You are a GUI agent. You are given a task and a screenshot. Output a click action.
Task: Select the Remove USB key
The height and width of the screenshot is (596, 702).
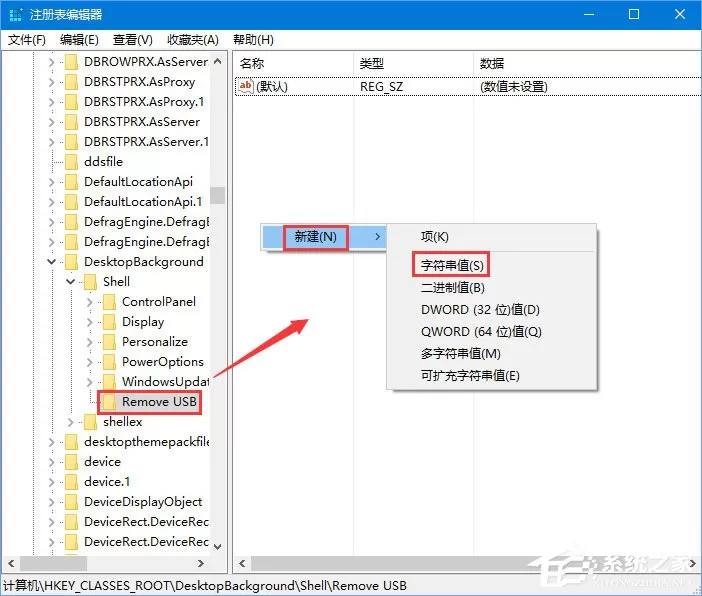(x=159, y=402)
